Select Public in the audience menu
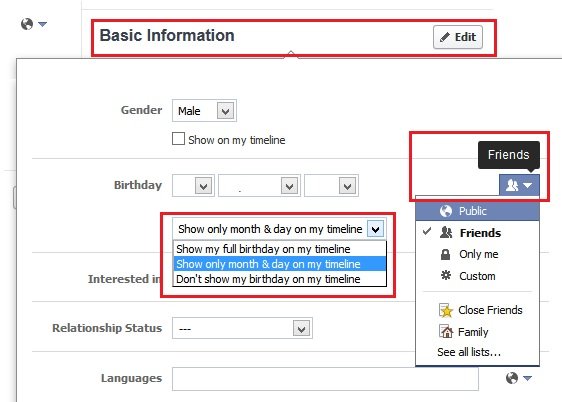The height and width of the screenshot is (402, 562). (x=477, y=211)
